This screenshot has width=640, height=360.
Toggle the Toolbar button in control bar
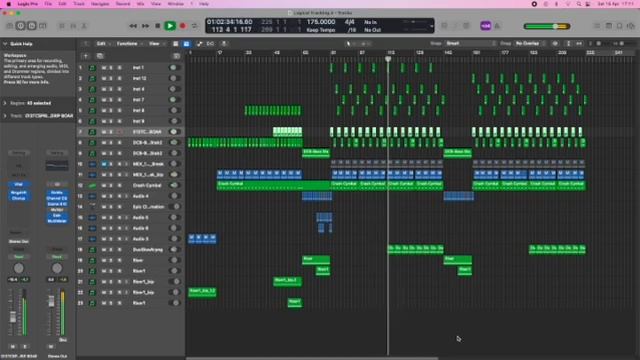(x=42, y=26)
